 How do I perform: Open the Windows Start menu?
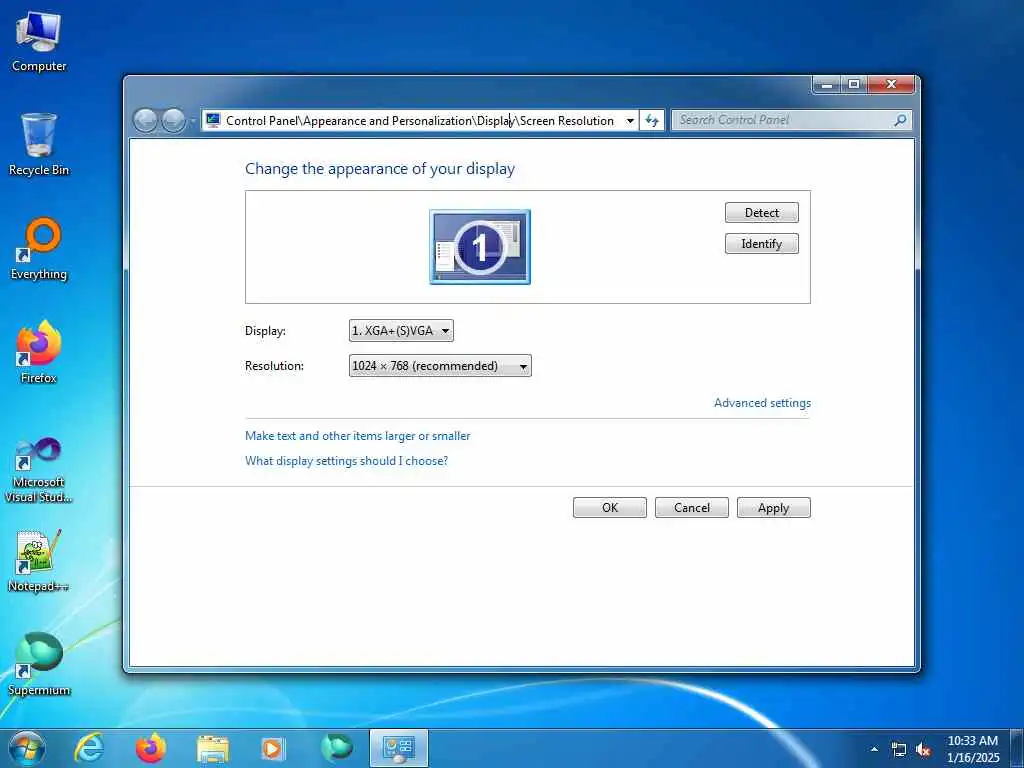pyautogui.click(x=27, y=749)
